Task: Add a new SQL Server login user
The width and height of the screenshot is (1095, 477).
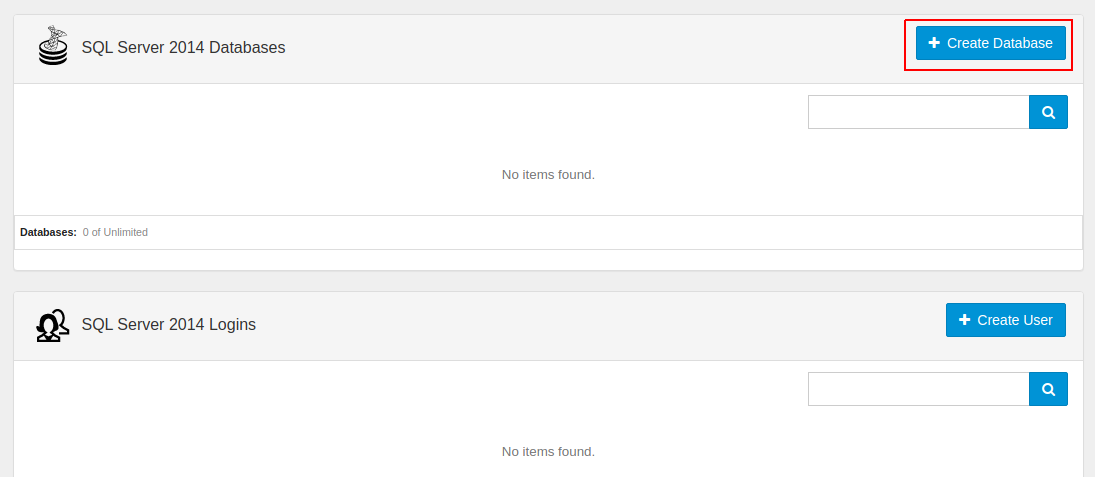Action: point(1006,320)
